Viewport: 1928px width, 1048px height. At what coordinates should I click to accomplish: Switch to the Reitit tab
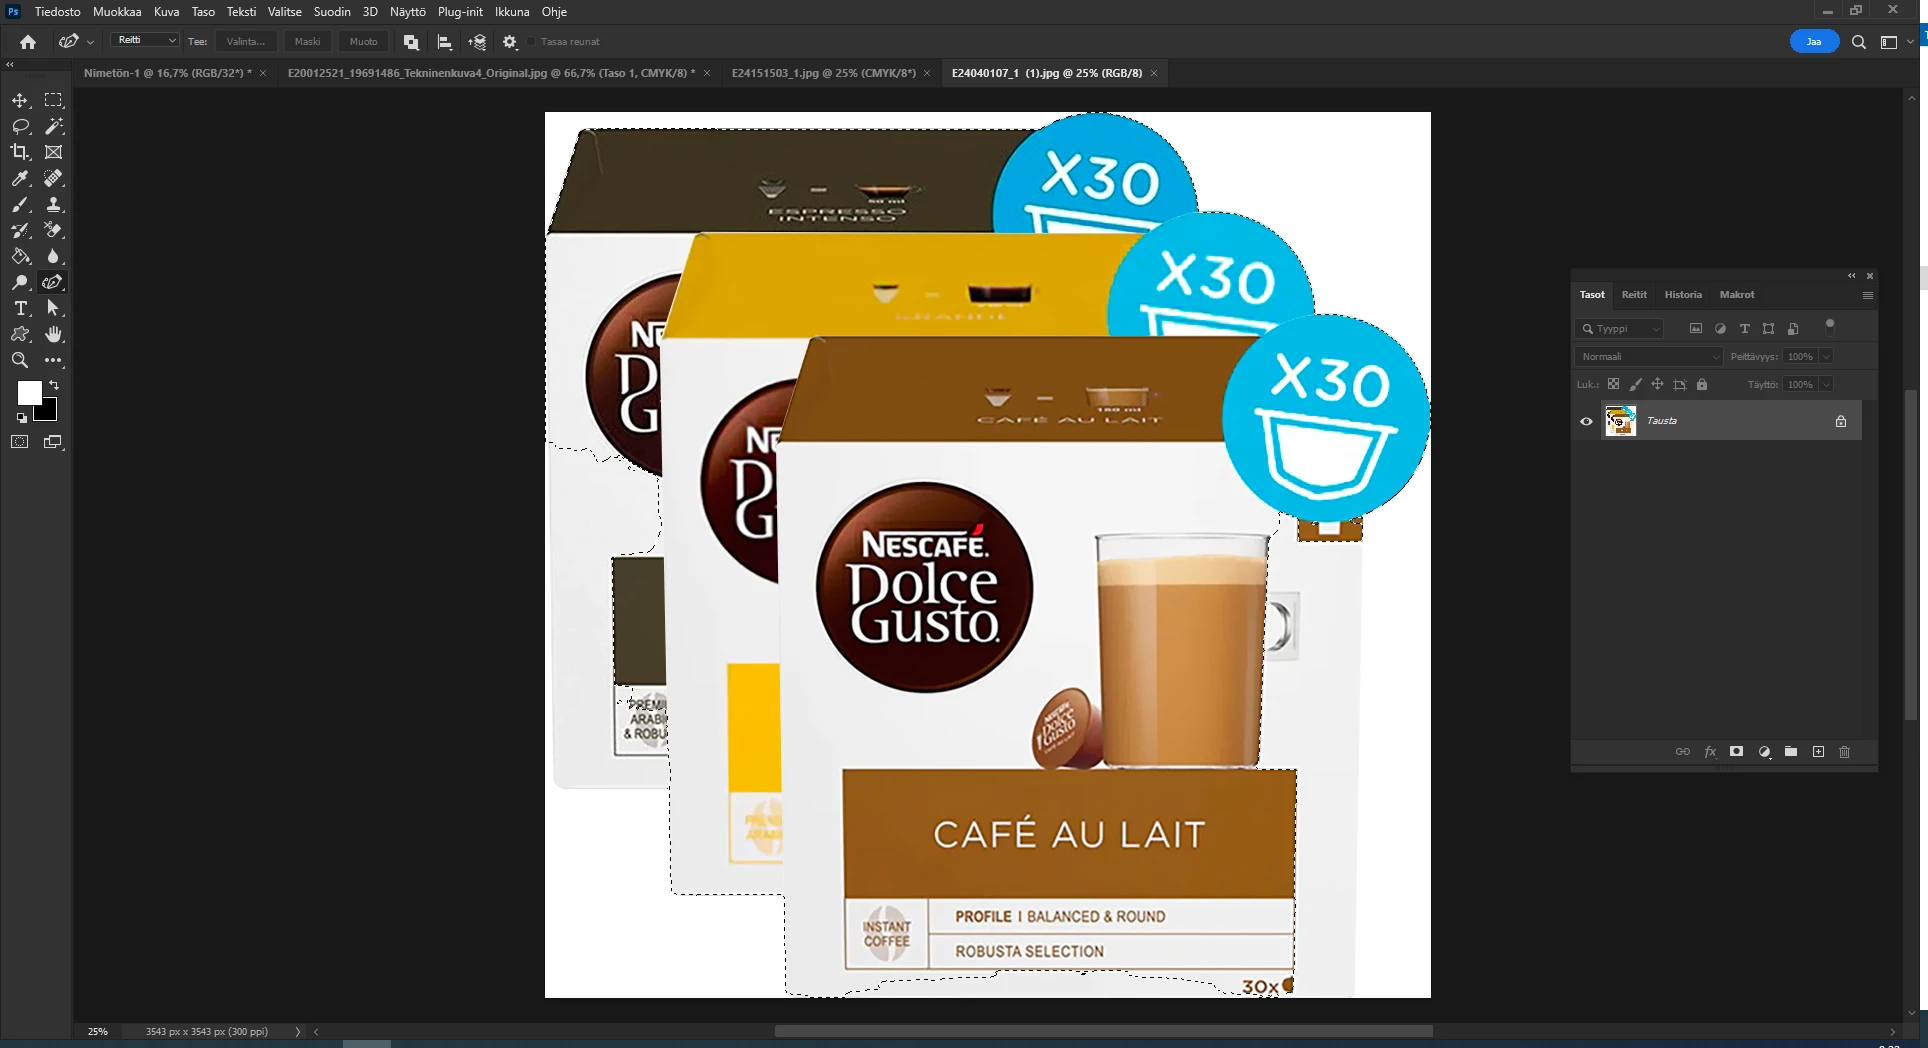[1634, 295]
